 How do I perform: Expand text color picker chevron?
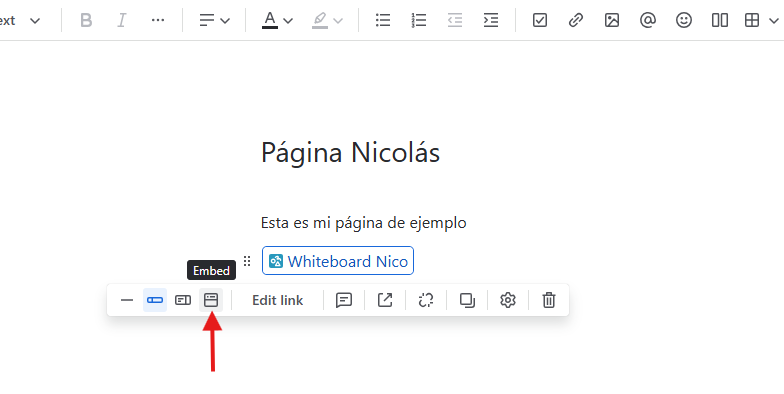(288, 20)
